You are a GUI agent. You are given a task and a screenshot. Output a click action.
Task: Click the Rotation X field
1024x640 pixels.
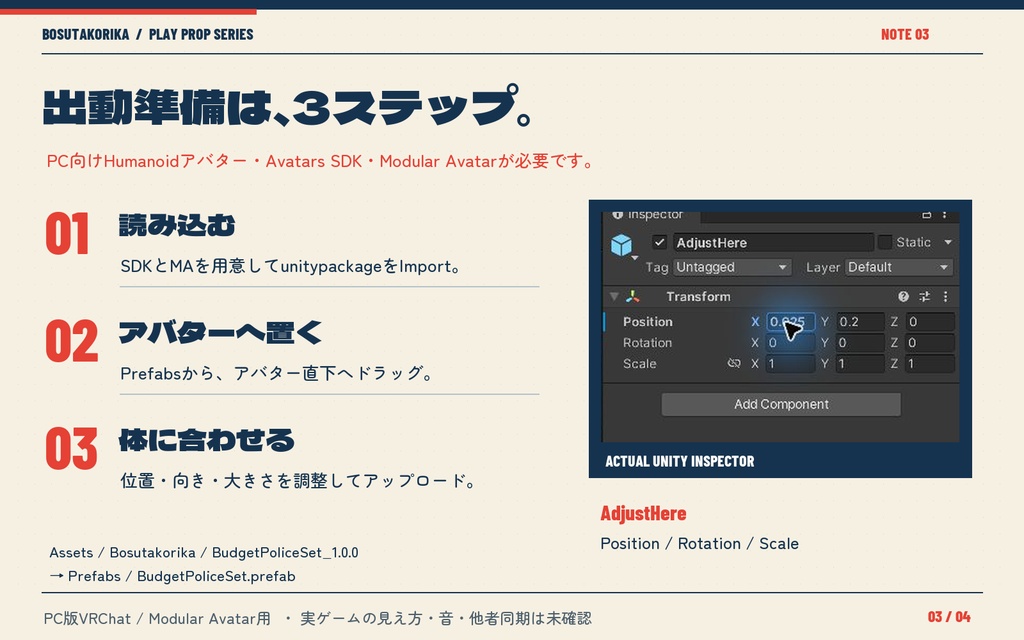point(790,343)
